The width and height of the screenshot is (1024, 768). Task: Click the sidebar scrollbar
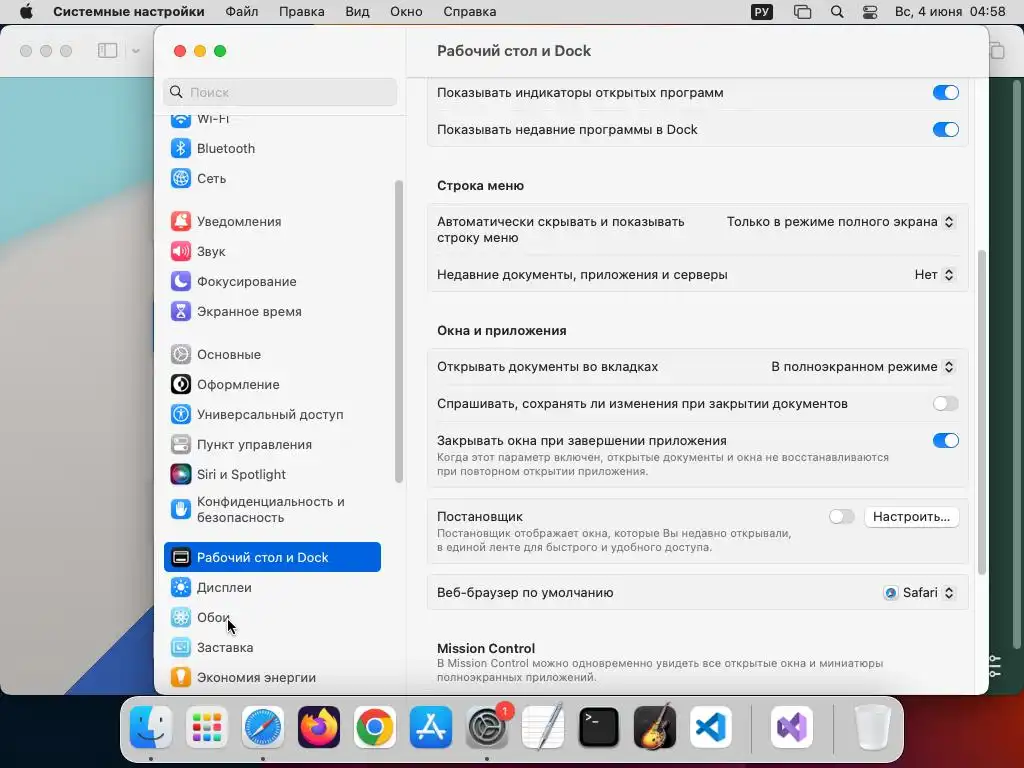(398, 332)
